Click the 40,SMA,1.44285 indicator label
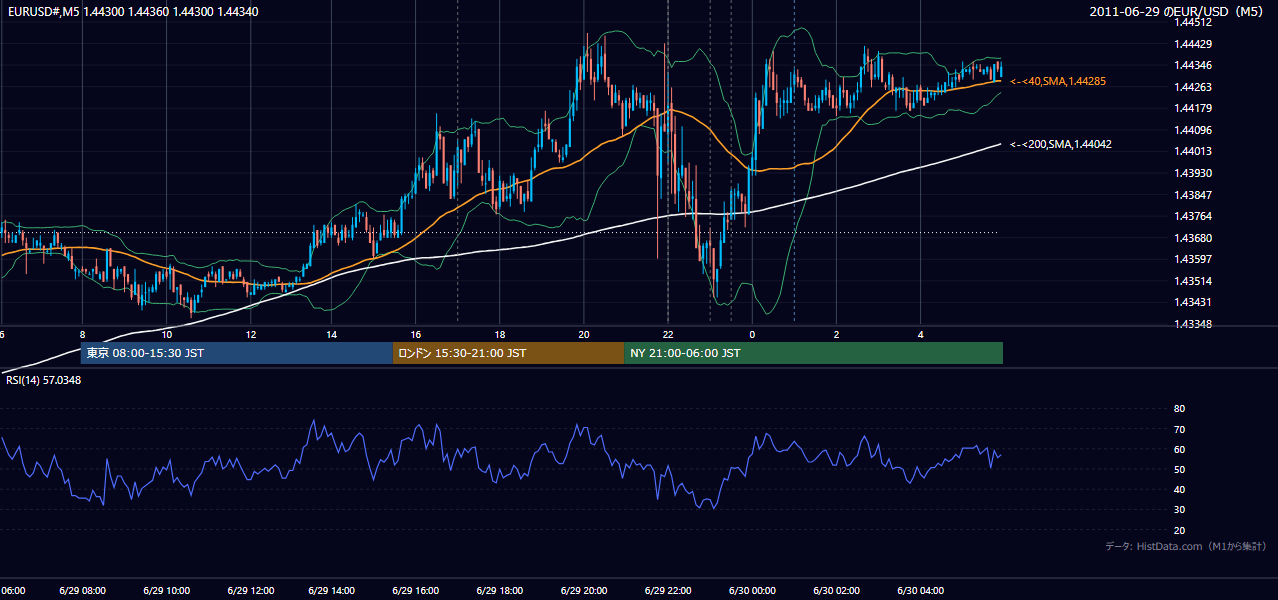The width and height of the screenshot is (1278, 600). (x=1058, y=81)
